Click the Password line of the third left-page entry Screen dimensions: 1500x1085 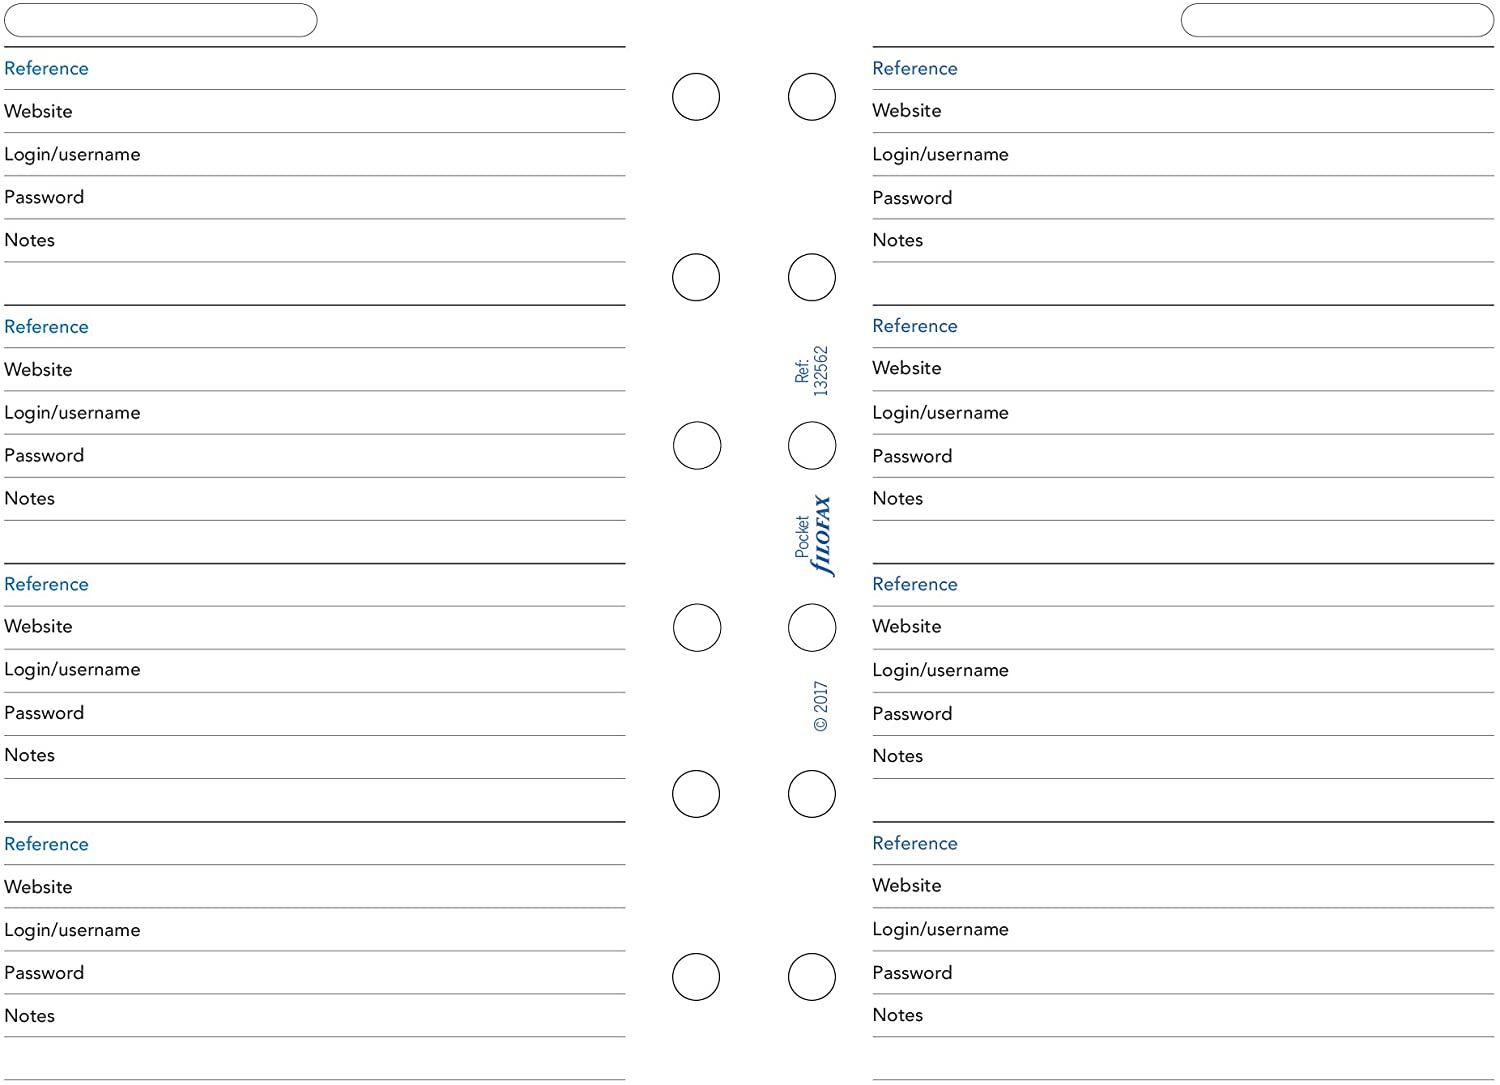pyautogui.click(x=314, y=713)
